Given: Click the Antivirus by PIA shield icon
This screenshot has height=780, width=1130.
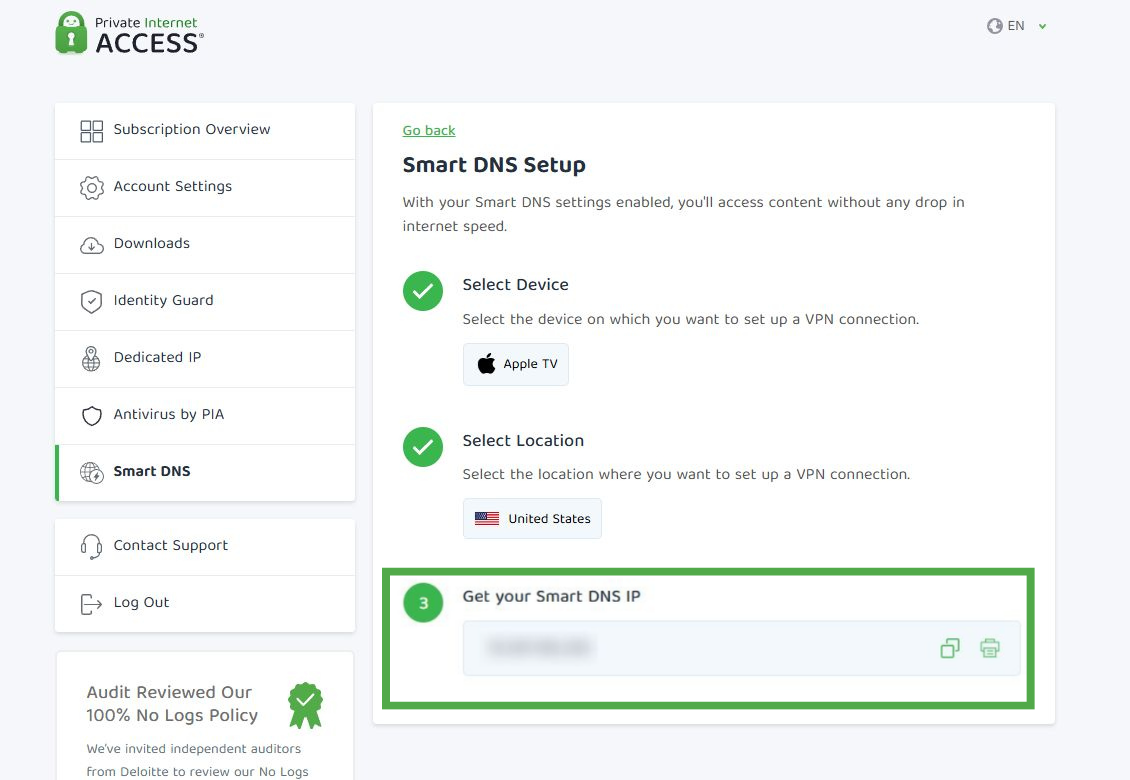Looking at the screenshot, I should click(92, 416).
